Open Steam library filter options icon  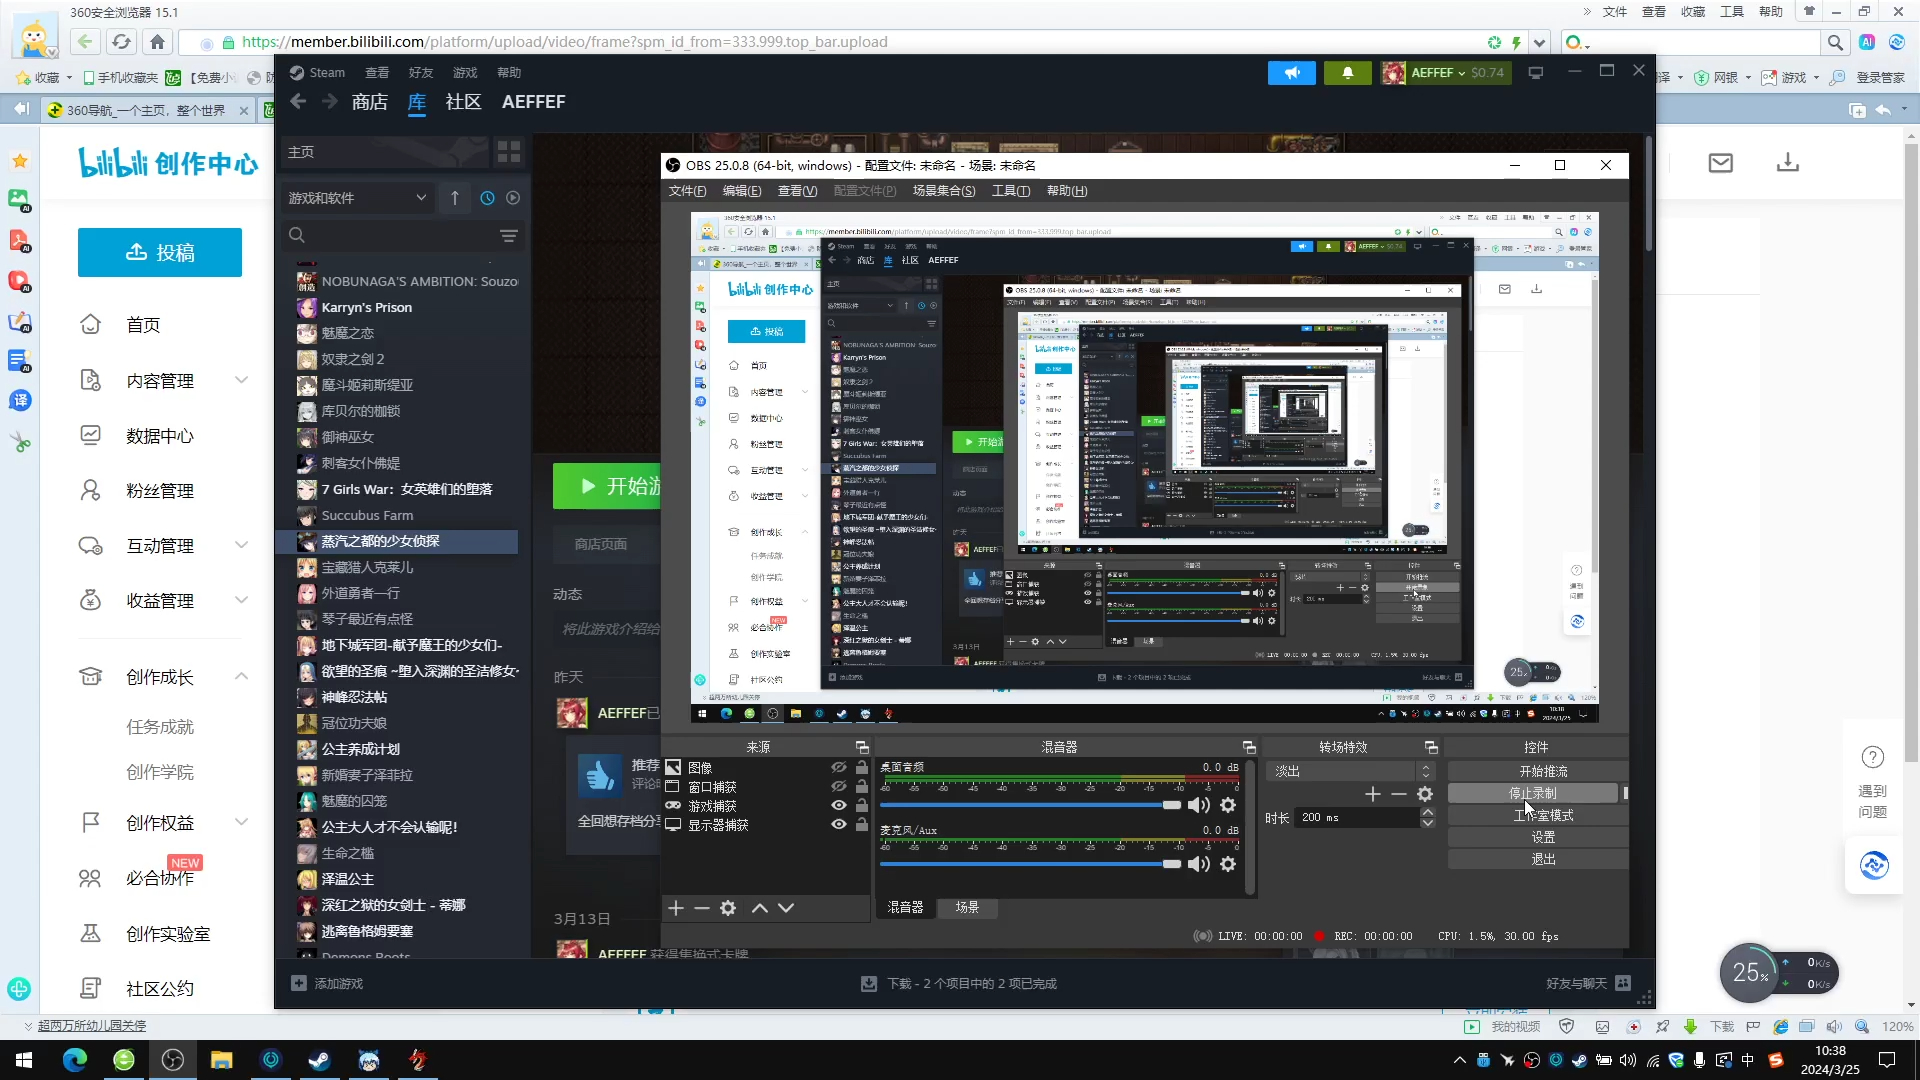click(x=509, y=236)
